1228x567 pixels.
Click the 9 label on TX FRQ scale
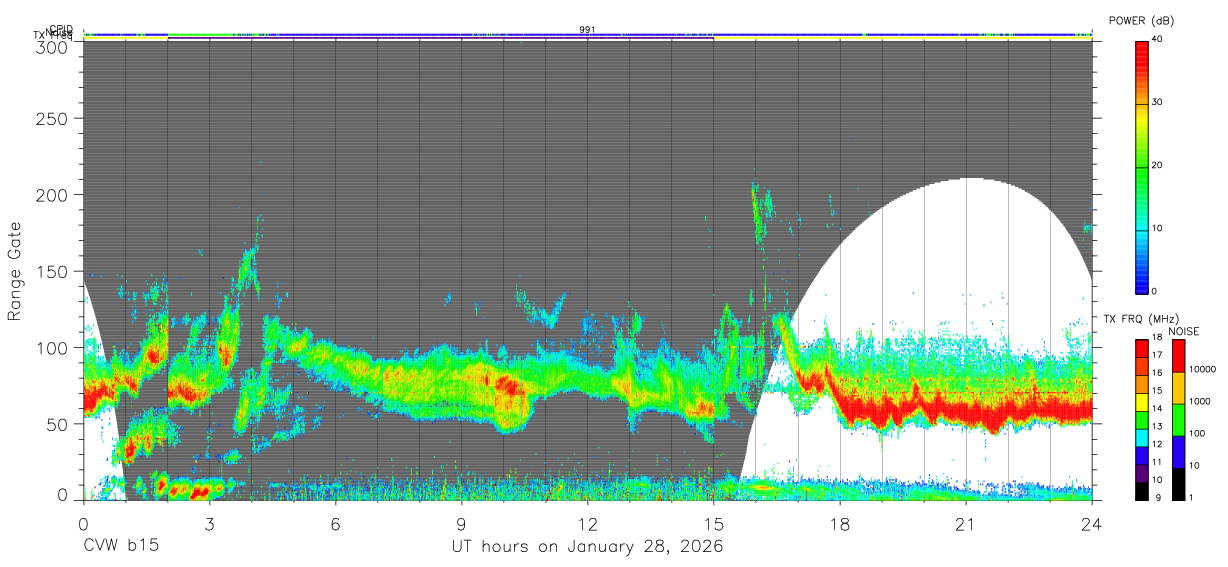[x=1156, y=497]
